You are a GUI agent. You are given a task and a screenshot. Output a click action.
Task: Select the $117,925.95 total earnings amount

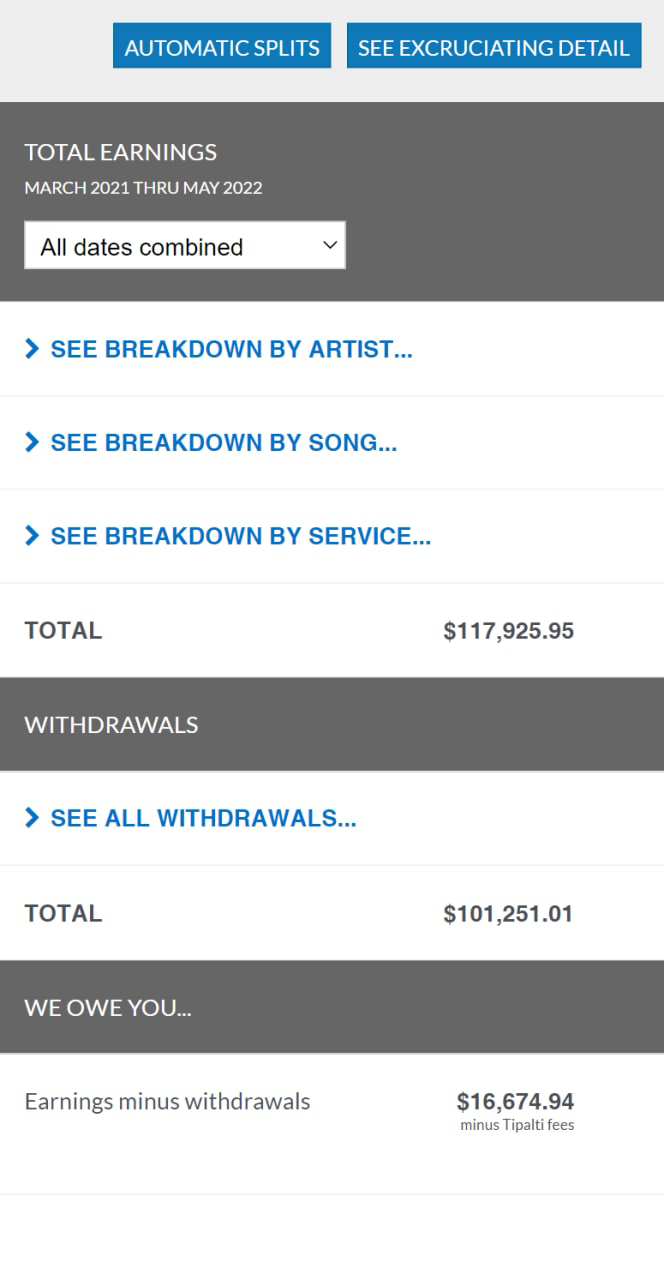[x=509, y=631]
